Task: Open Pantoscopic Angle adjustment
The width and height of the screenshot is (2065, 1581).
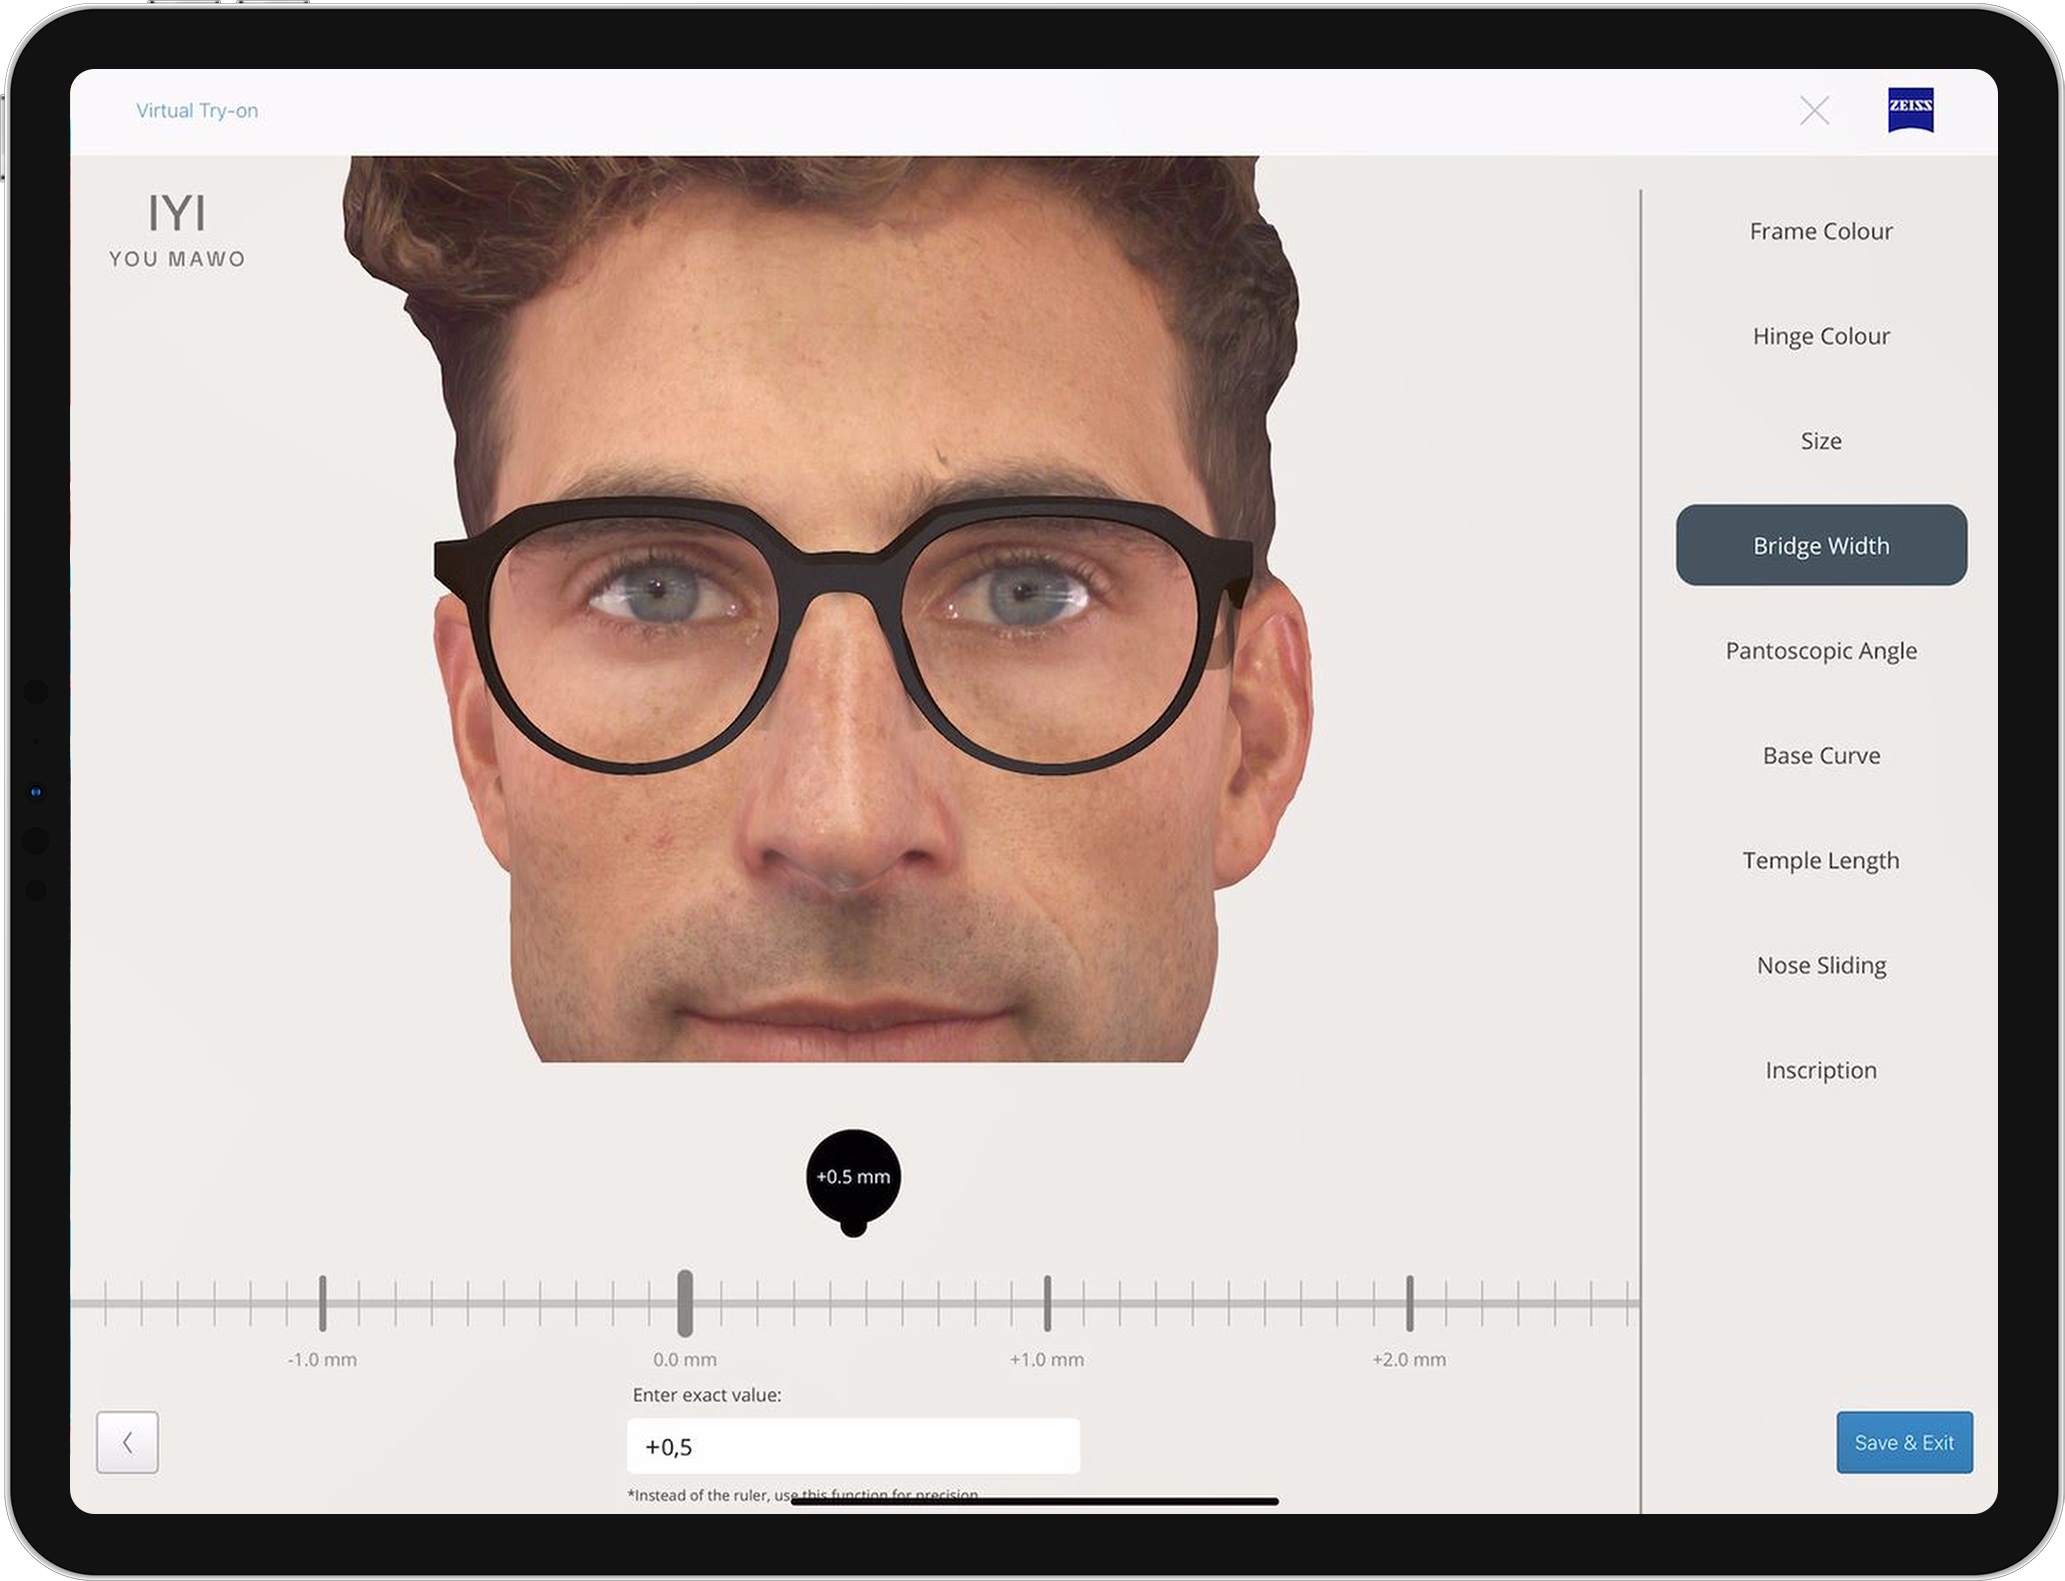Action: pos(1820,651)
